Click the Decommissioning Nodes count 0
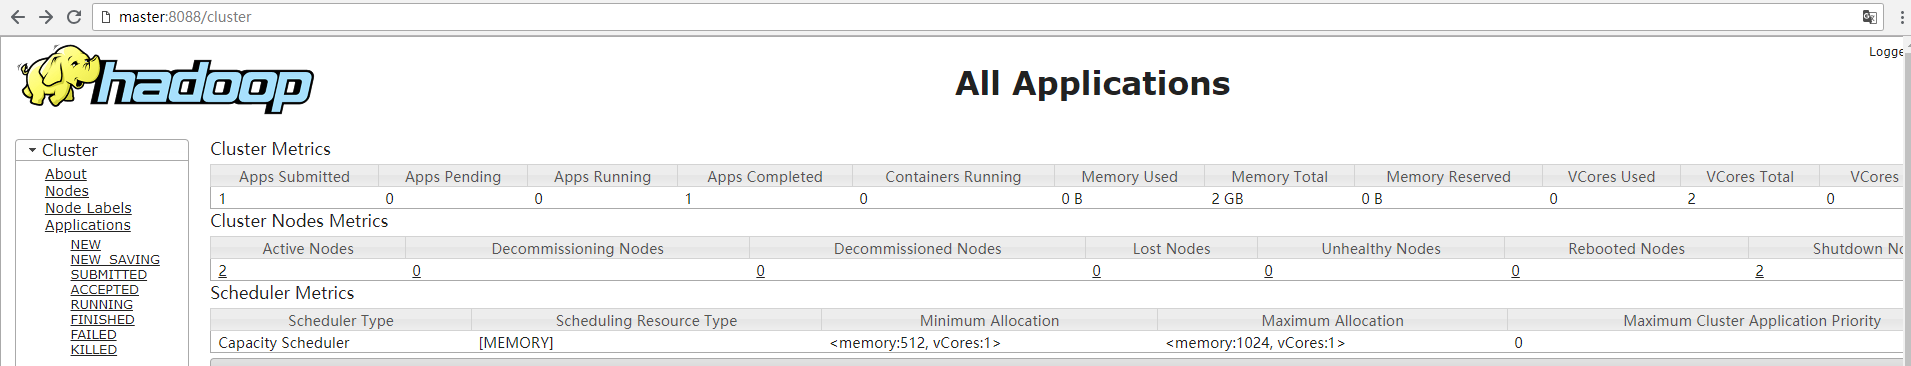The width and height of the screenshot is (1911, 366). coord(417,271)
